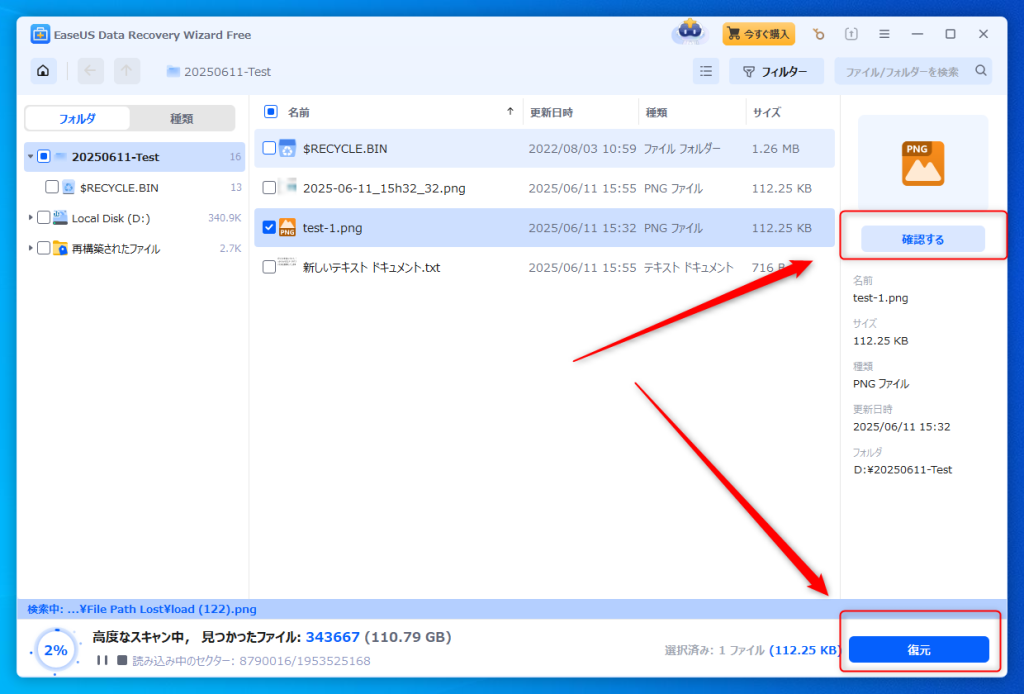Open the hamburger menu in title bar
Image resolution: width=1024 pixels, height=694 pixels.
(884, 34)
